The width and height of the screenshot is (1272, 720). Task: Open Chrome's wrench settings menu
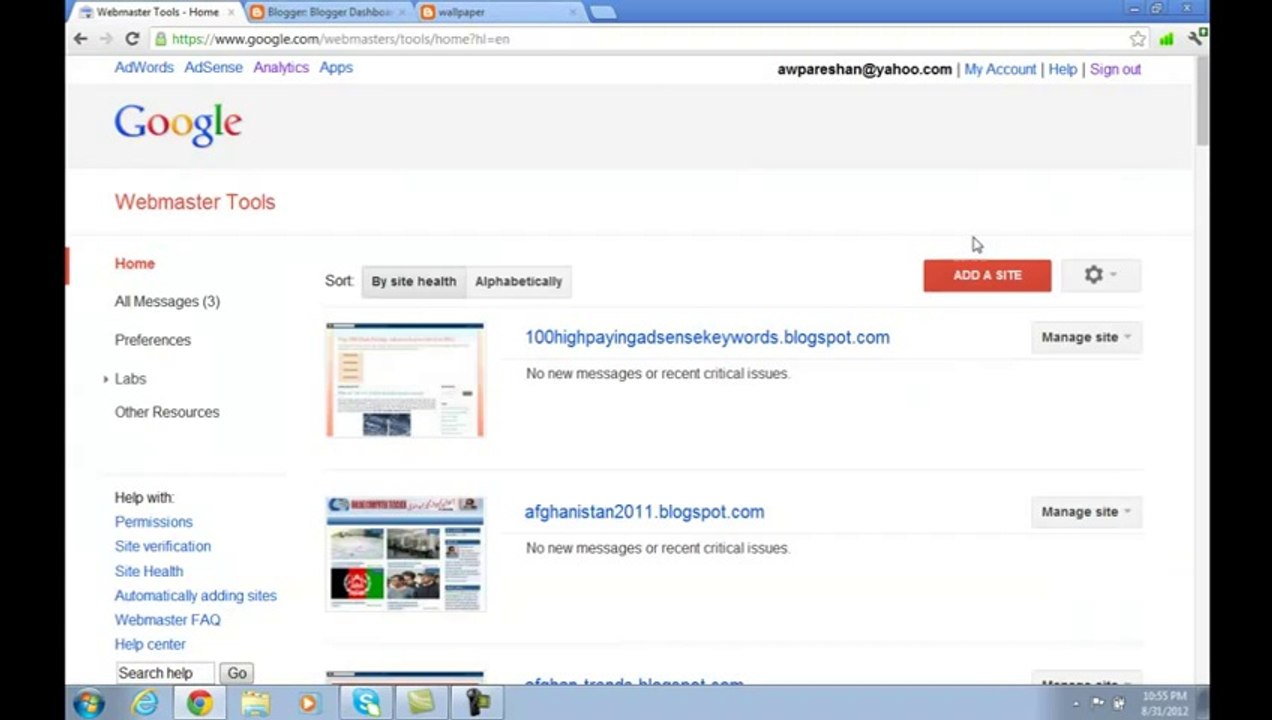pyautogui.click(x=1195, y=39)
